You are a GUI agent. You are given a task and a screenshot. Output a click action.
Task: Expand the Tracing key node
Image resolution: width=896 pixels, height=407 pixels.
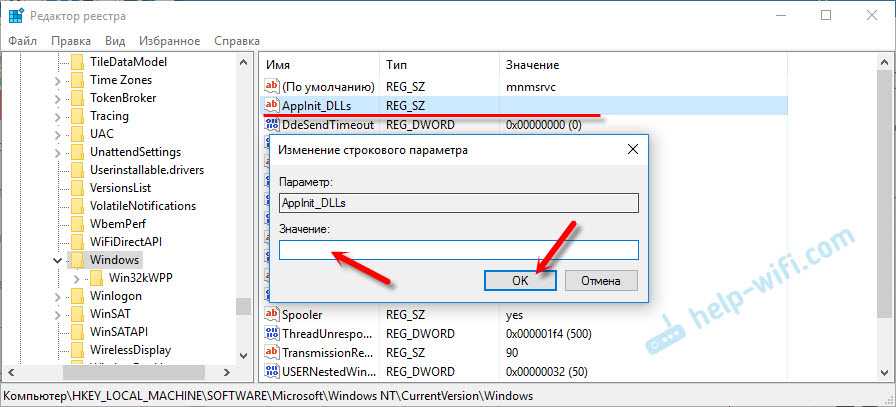click(58, 116)
